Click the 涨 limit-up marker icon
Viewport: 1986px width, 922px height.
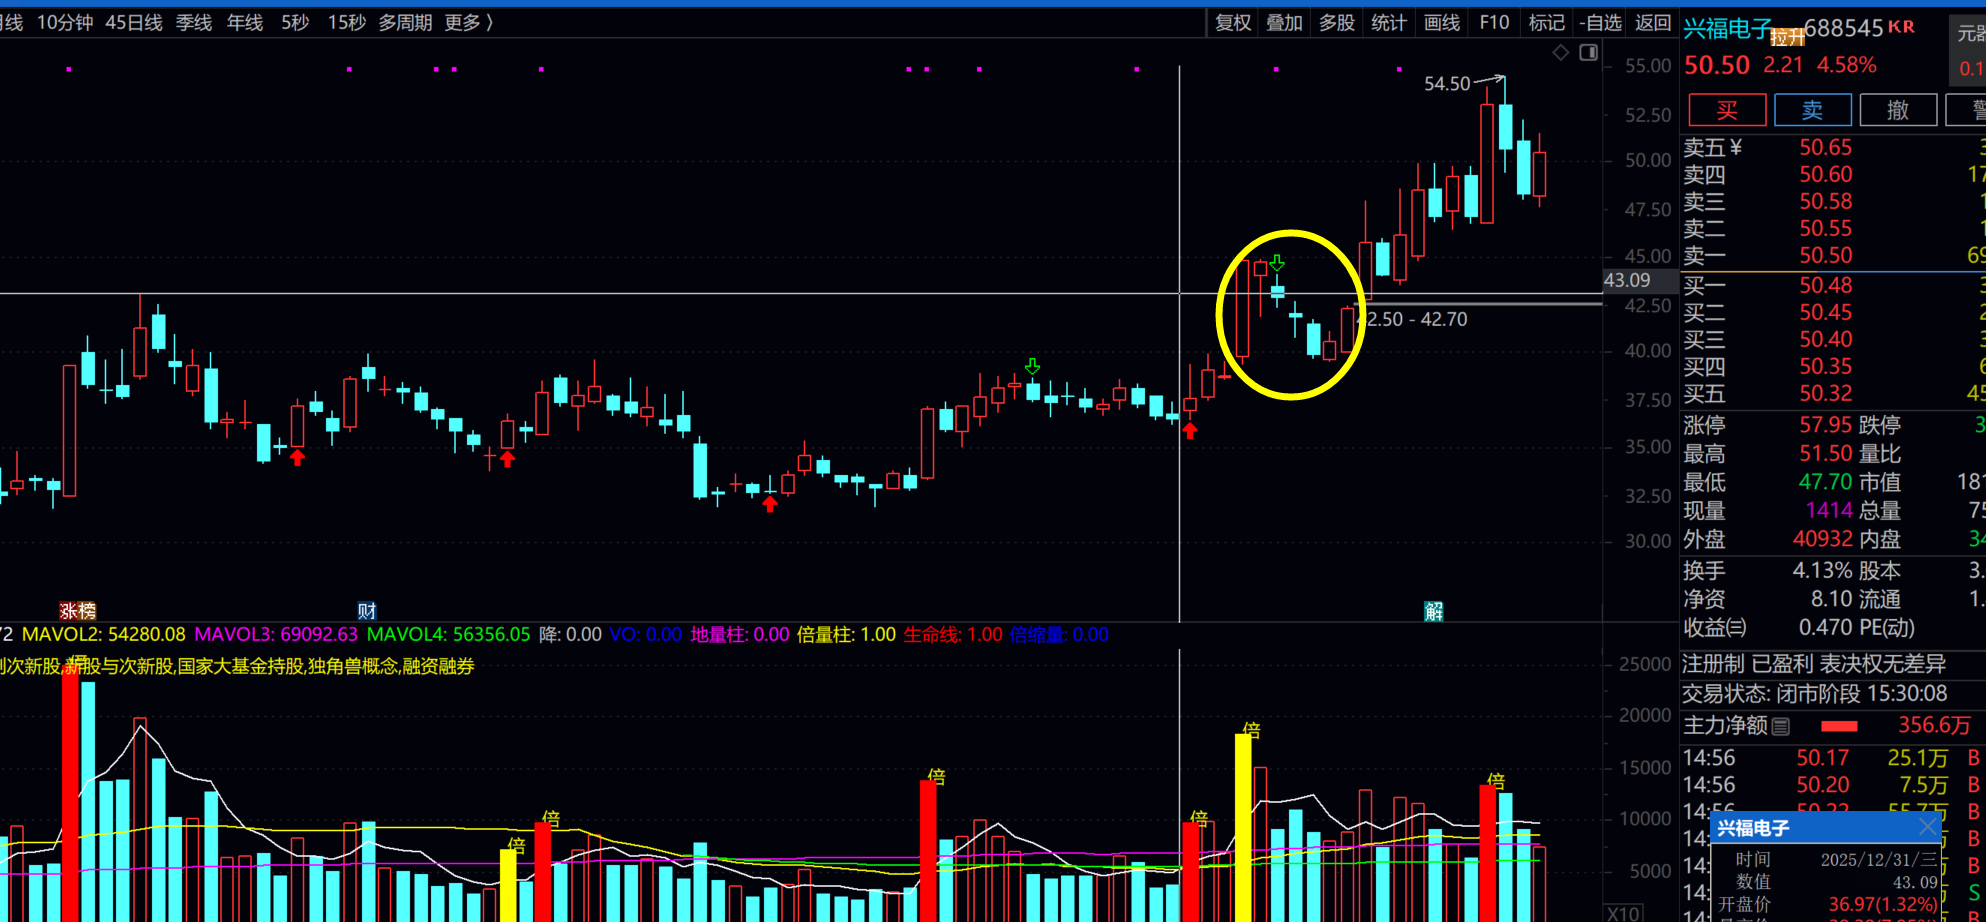pyautogui.click(x=69, y=611)
